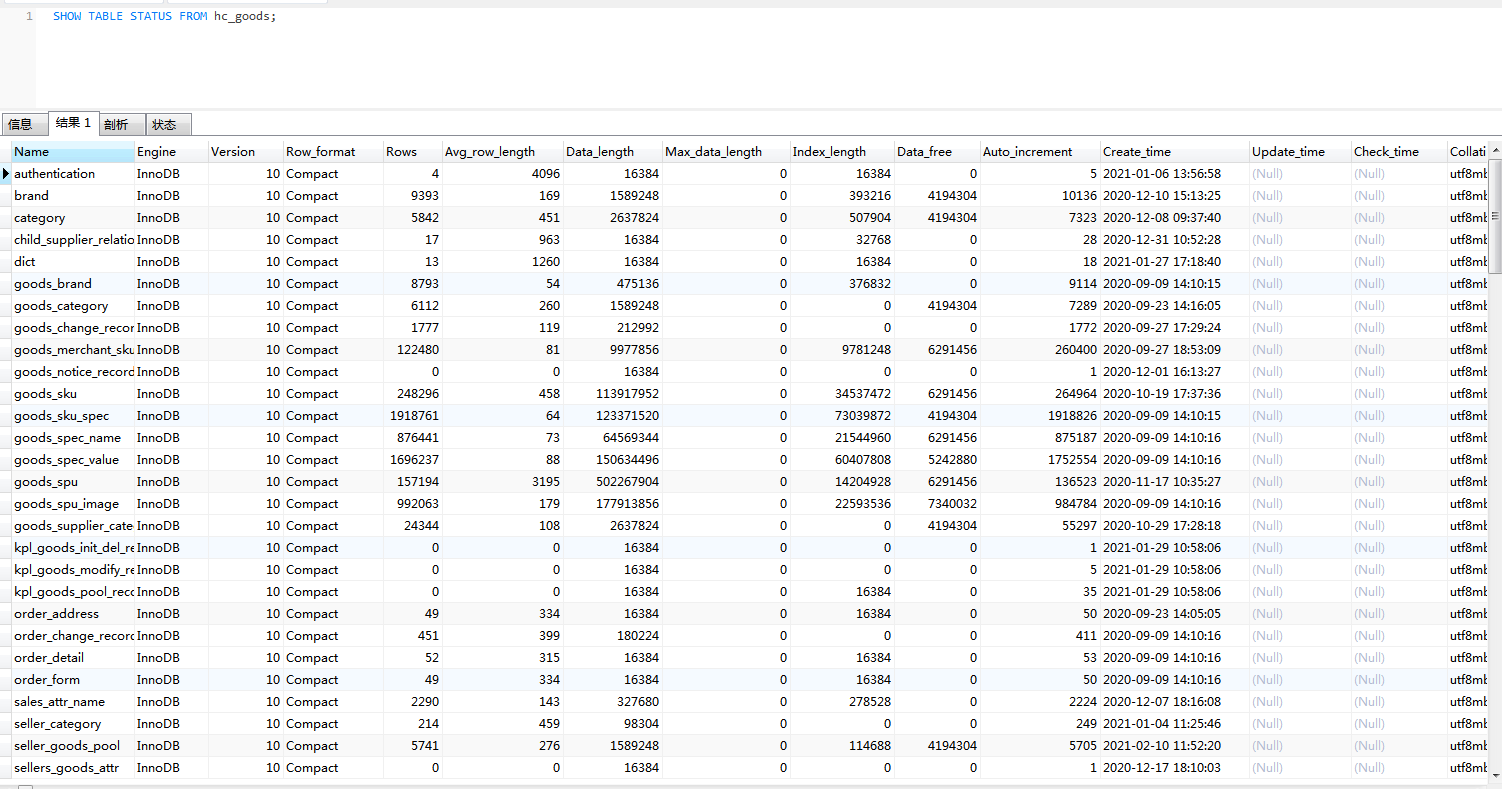Click the Max_data_length column header
Screen dimensions: 1502x789
coord(726,152)
